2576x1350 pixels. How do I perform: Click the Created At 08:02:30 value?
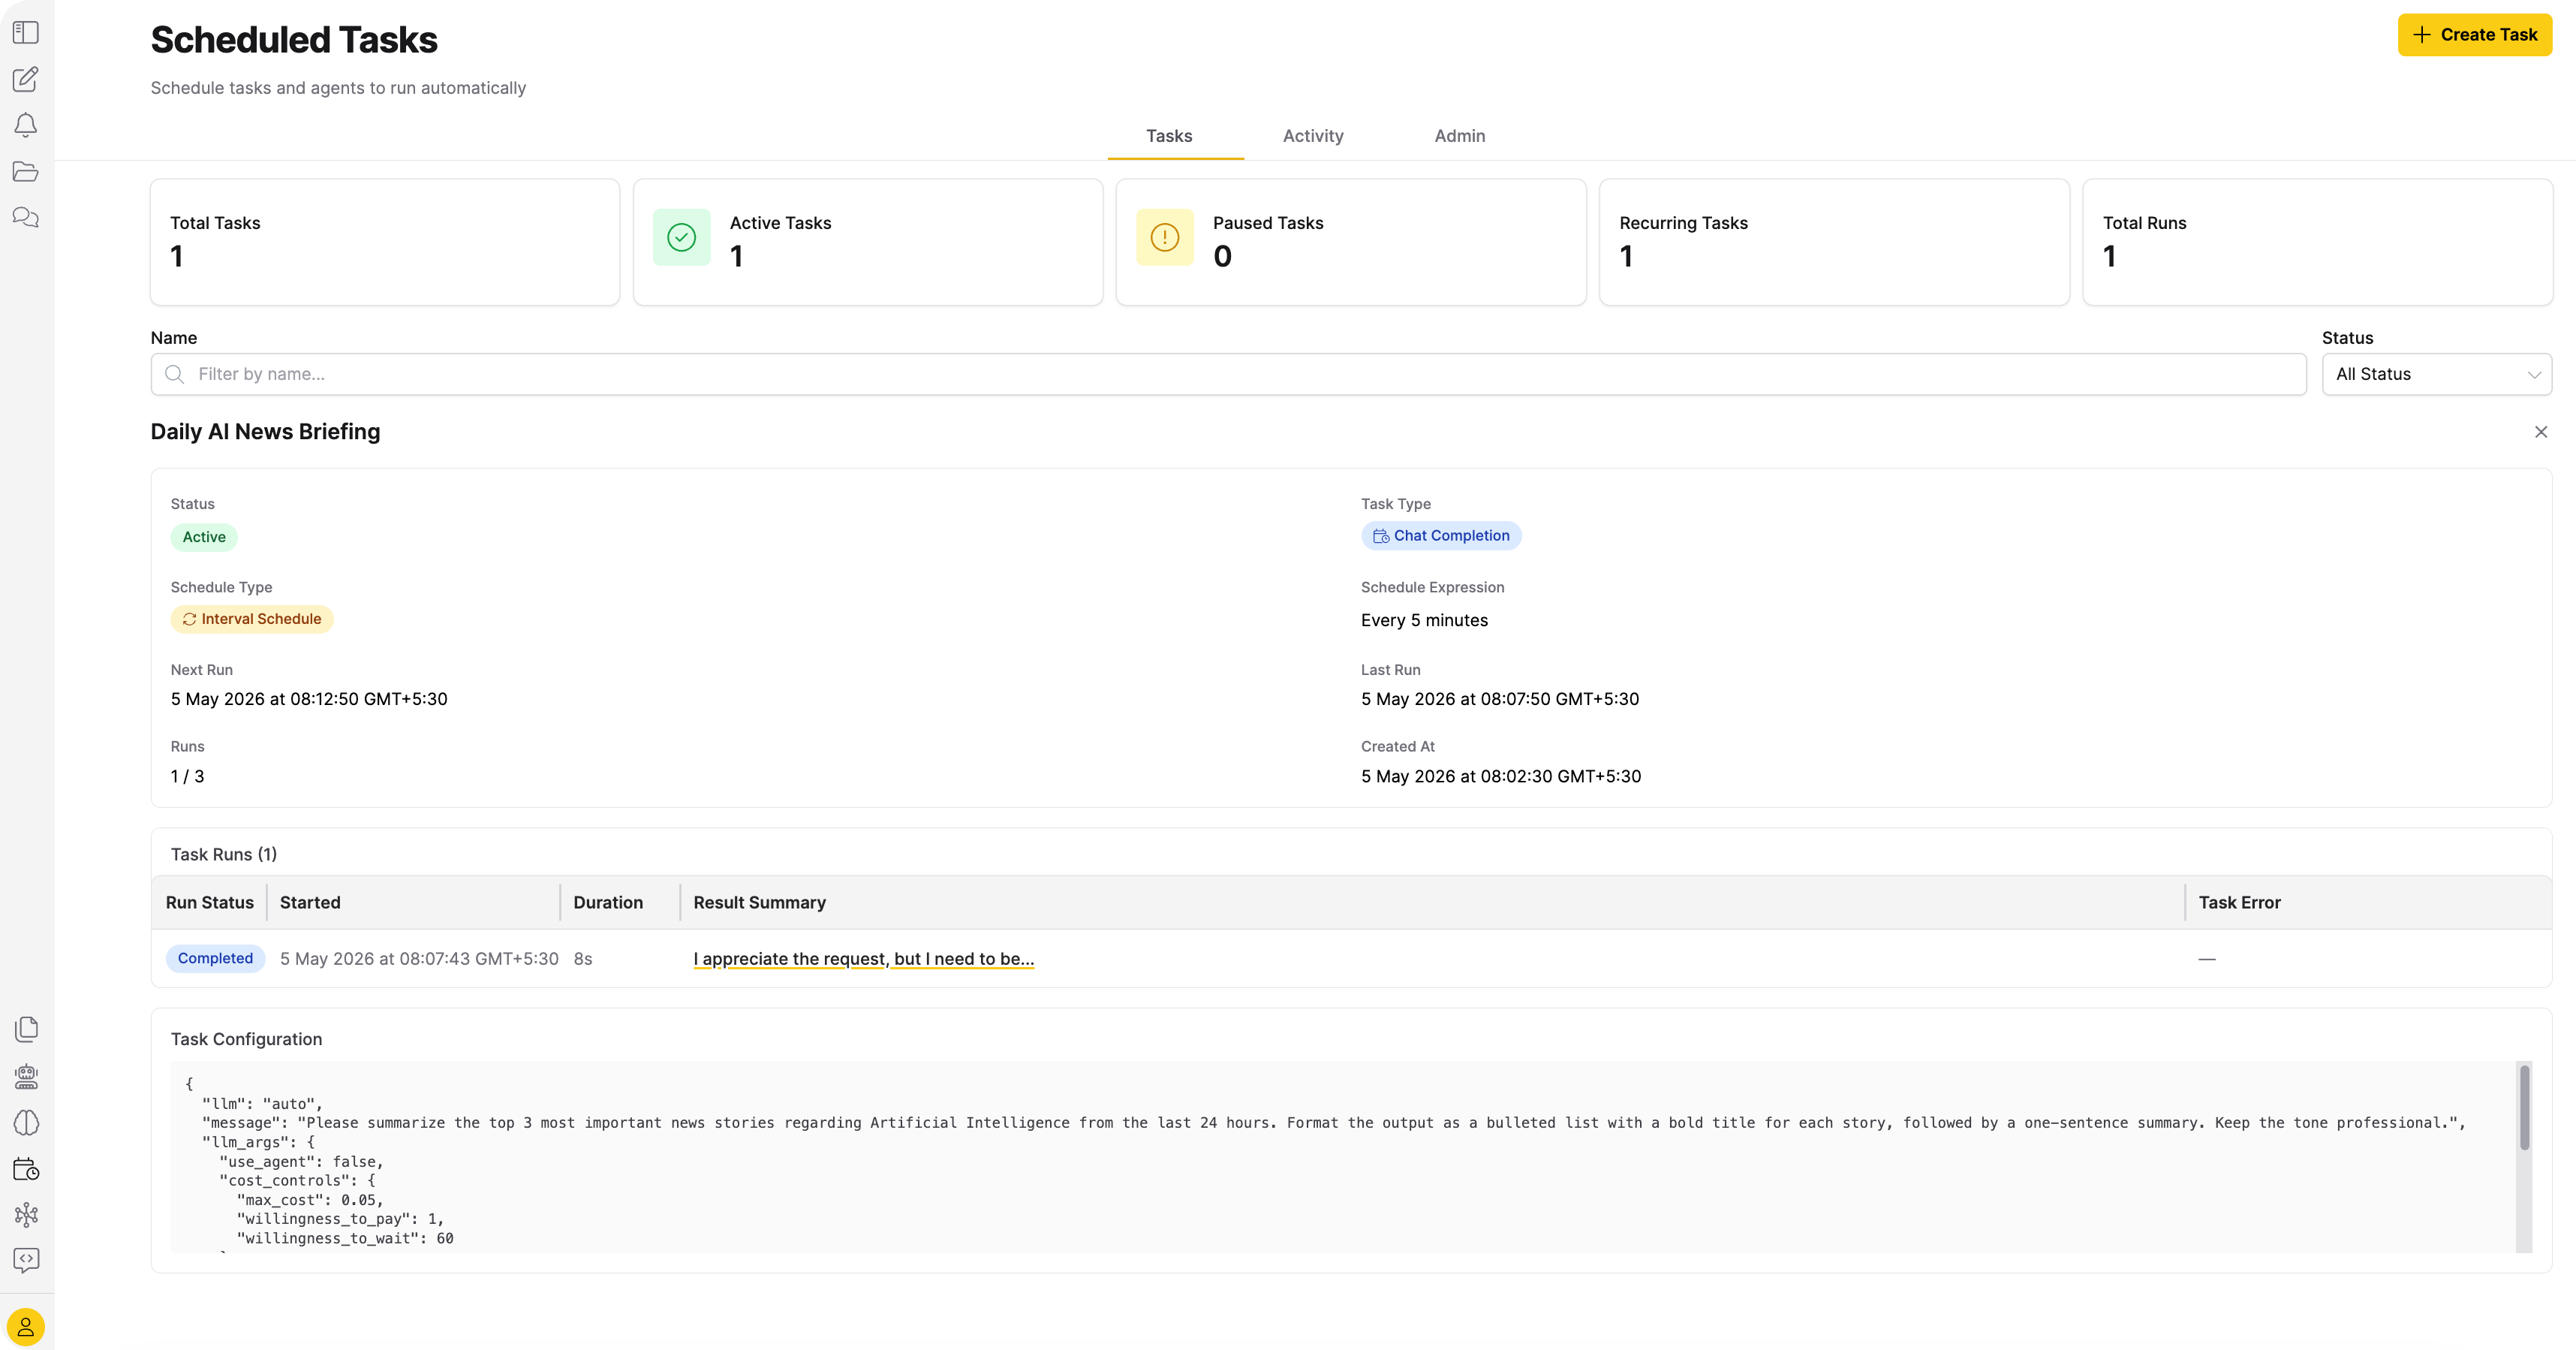[x=1501, y=776]
